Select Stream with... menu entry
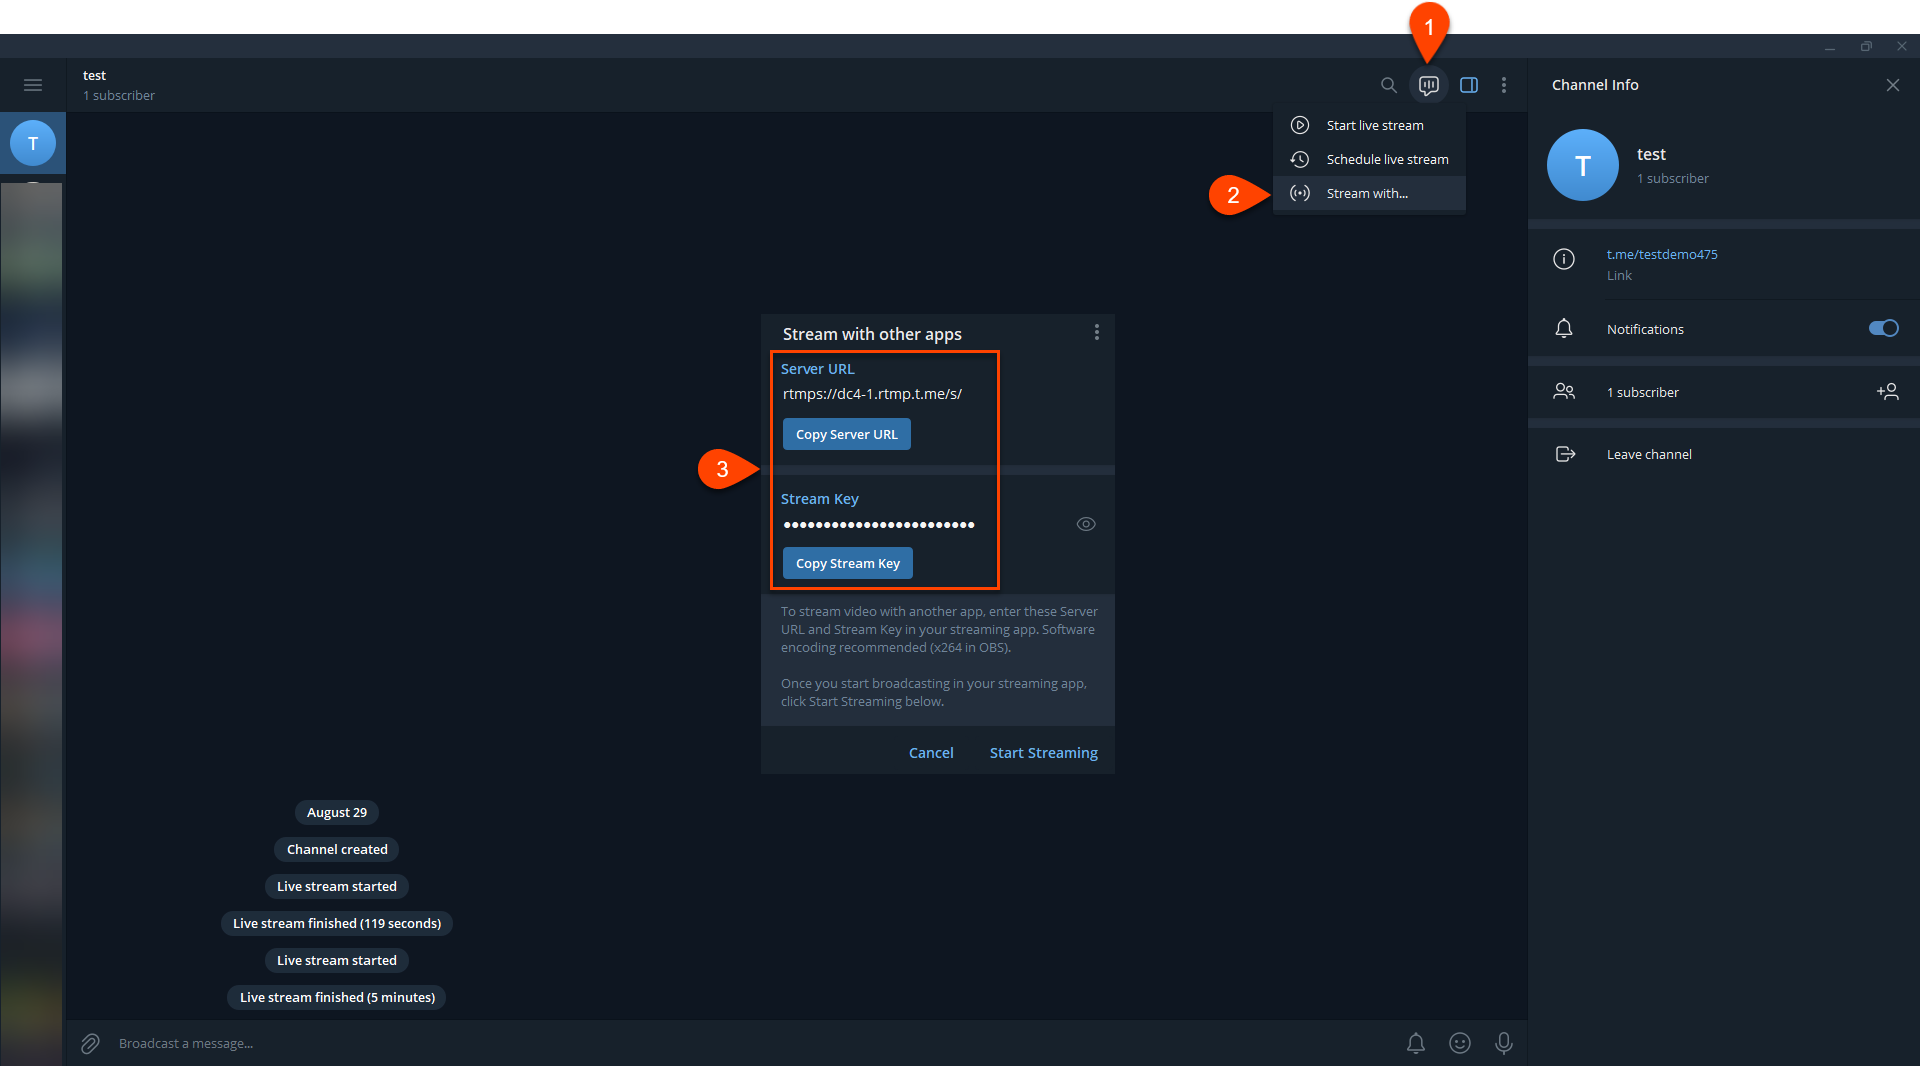This screenshot has height=1066, width=1920. coord(1369,193)
